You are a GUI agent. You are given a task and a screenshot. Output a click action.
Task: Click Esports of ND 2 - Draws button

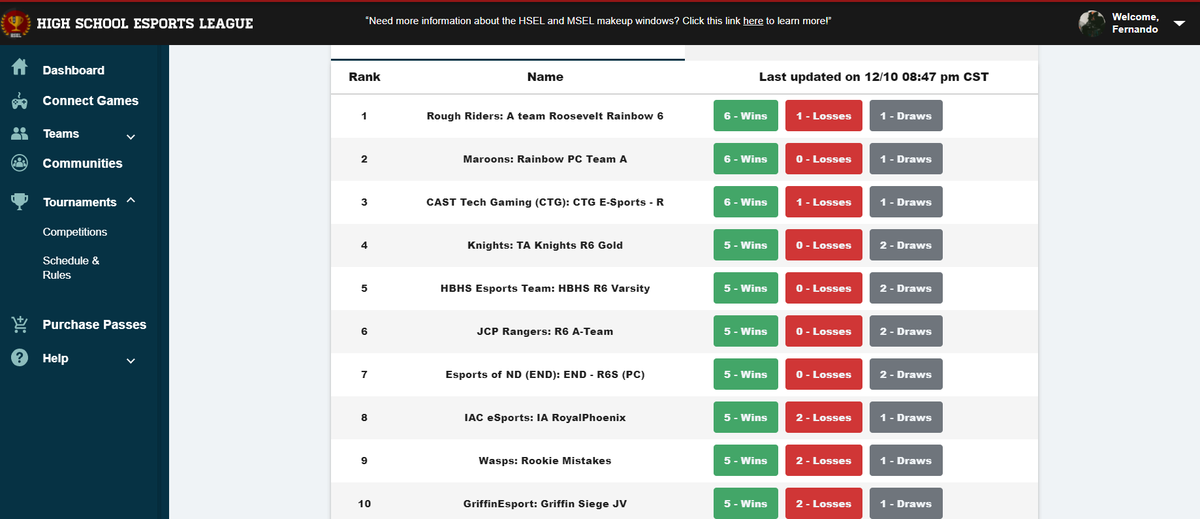point(906,374)
